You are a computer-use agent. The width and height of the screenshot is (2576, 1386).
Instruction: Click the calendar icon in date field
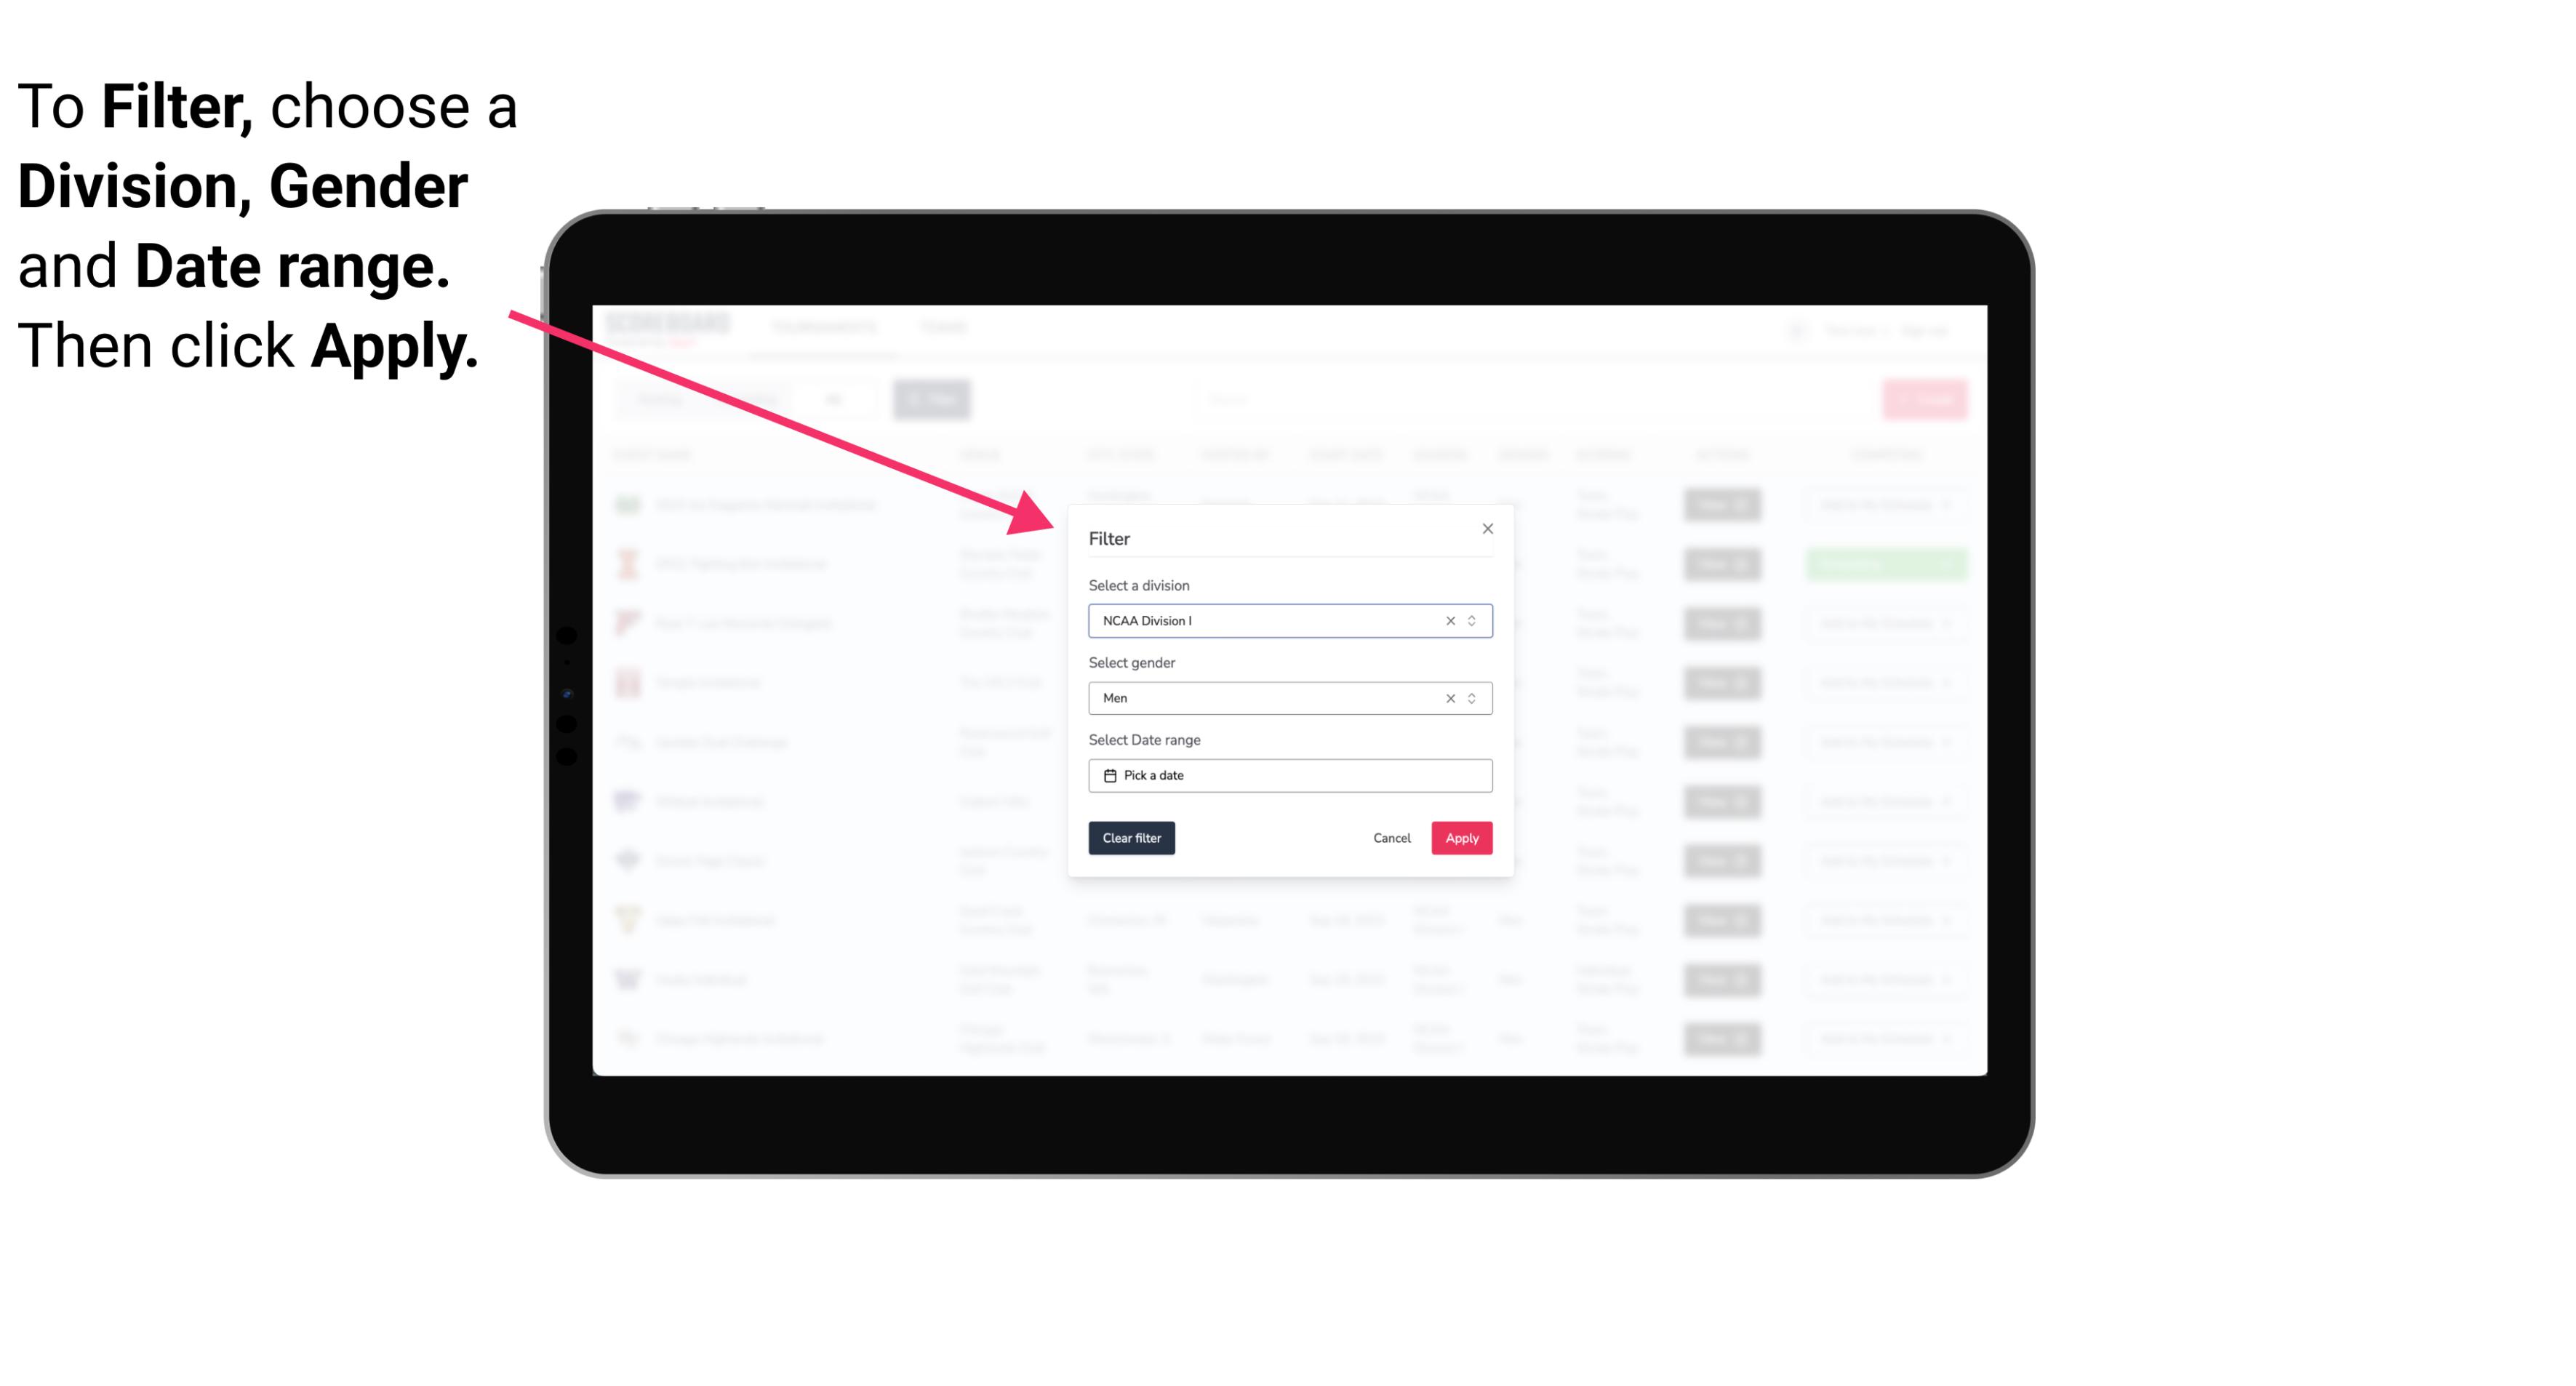click(1106, 775)
